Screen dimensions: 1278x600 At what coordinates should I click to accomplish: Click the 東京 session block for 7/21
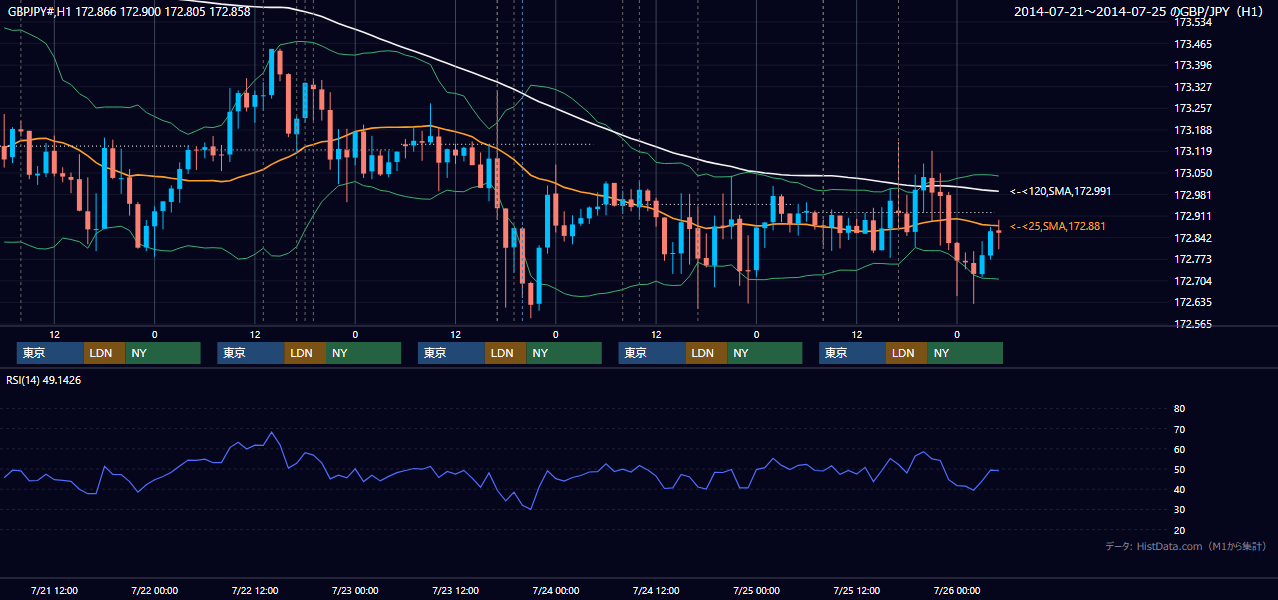[x=50, y=353]
